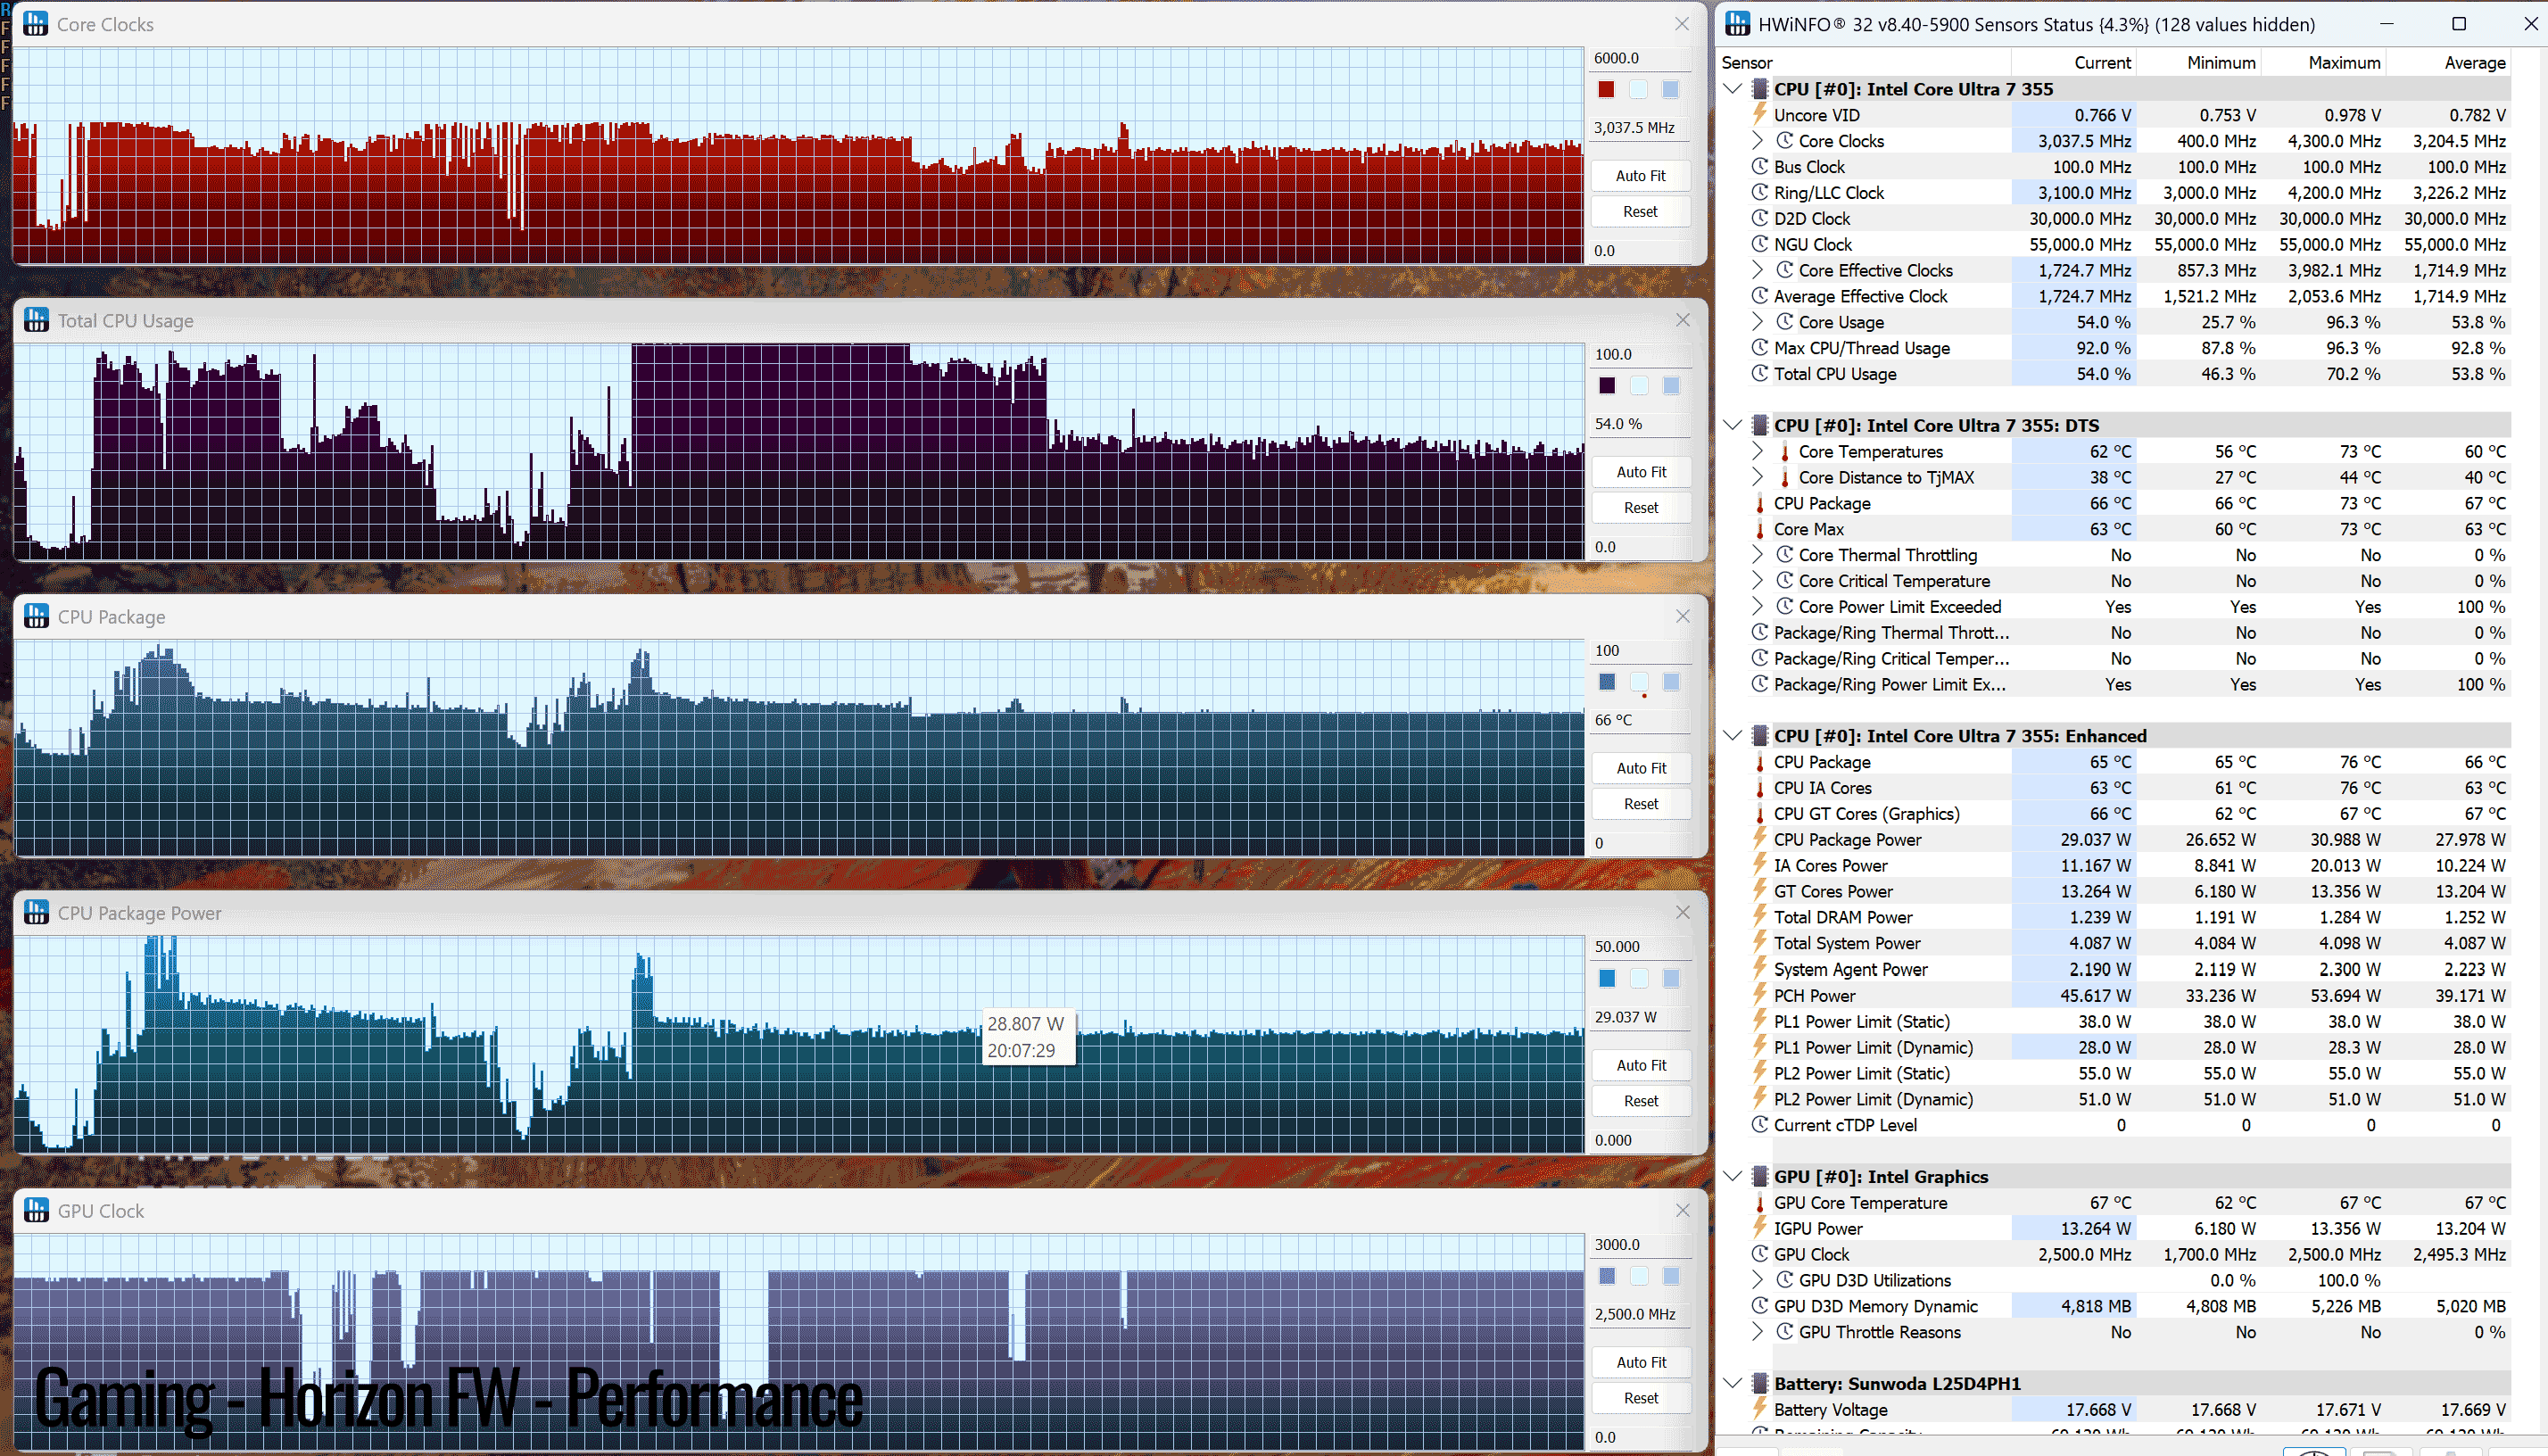2548x1456 pixels.
Task: Click Reset in Total CPU Usage graph
Action: tap(1640, 508)
